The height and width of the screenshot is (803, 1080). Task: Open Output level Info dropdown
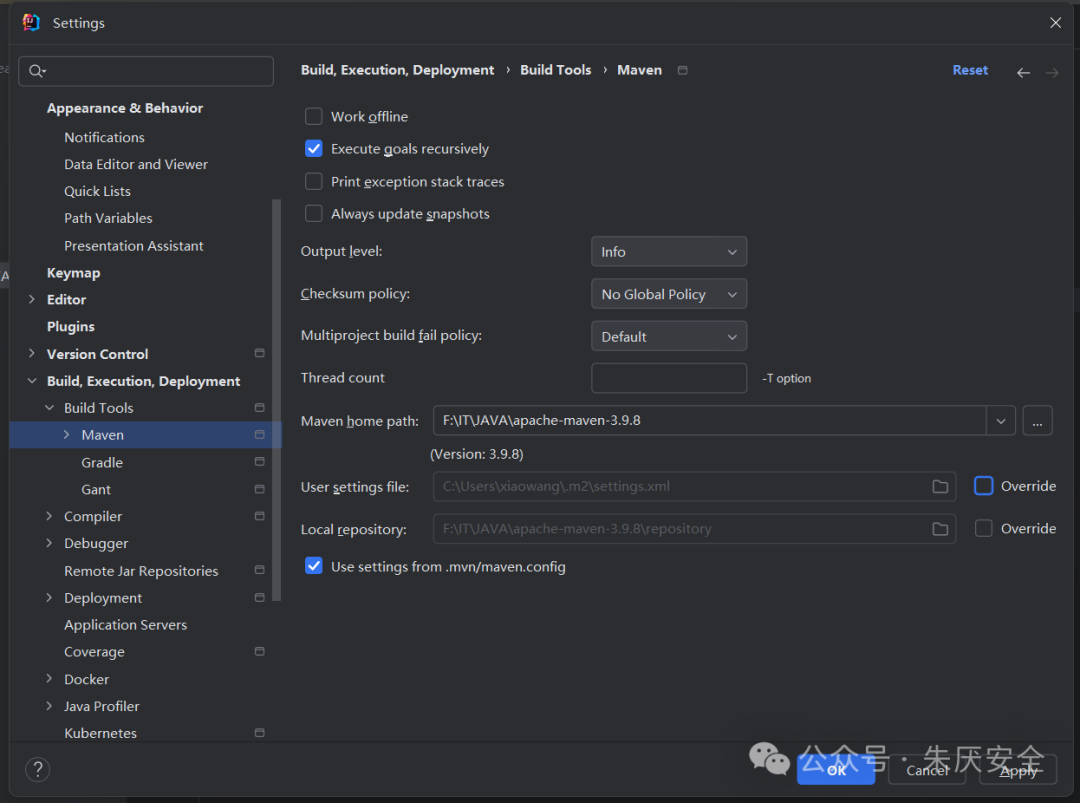(669, 252)
